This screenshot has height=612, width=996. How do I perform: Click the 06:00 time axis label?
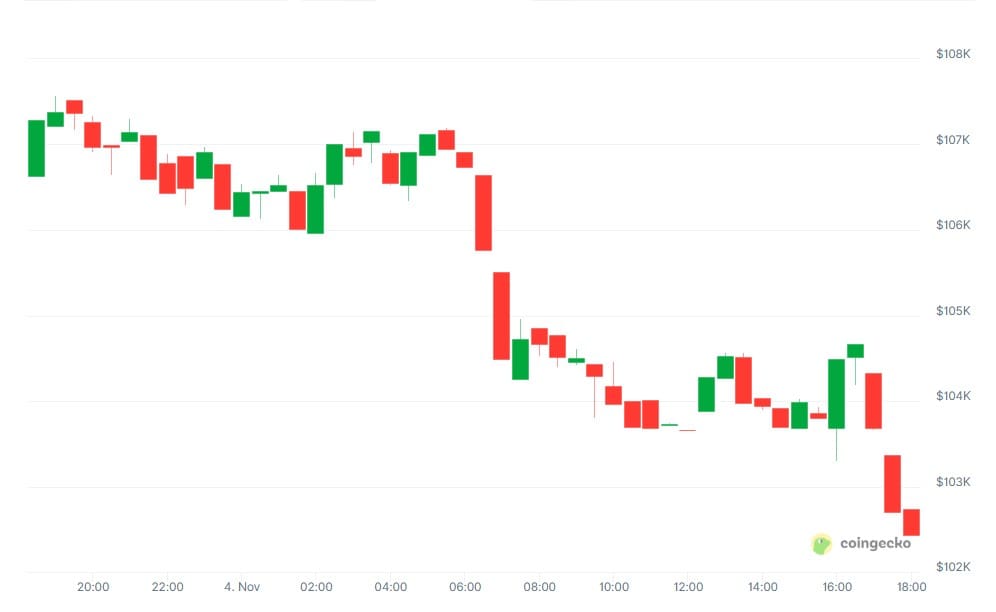pyautogui.click(x=465, y=587)
